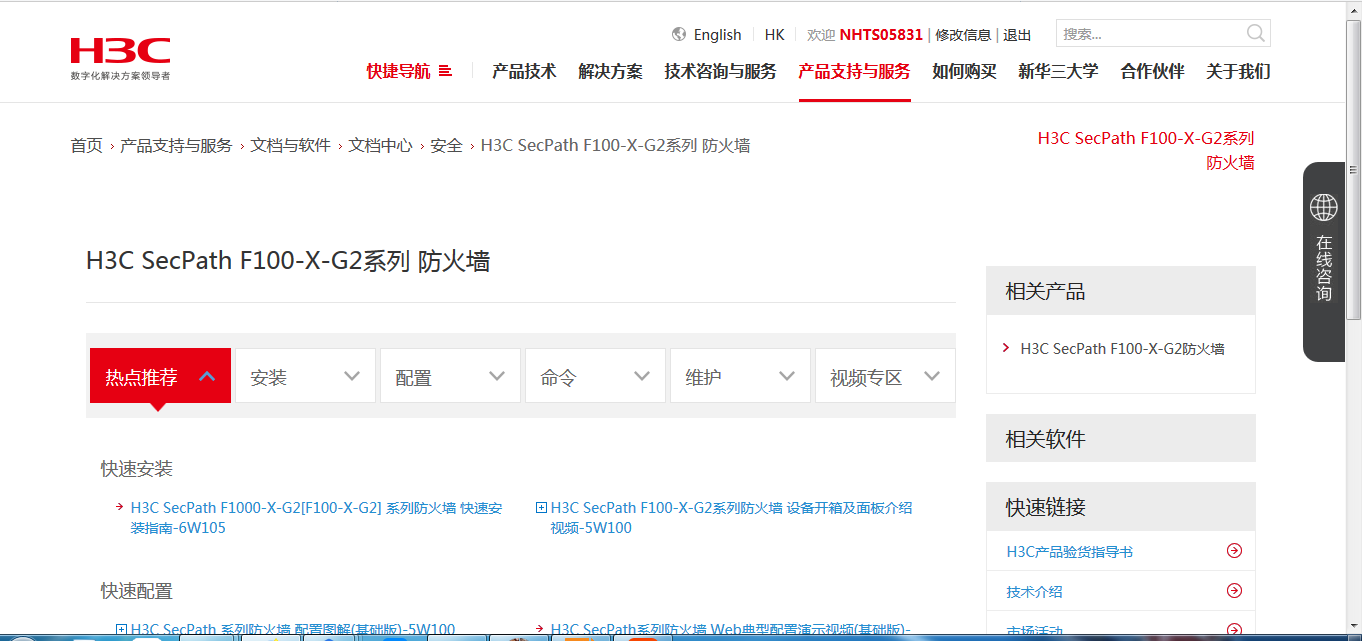The width and height of the screenshot is (1362, 641).
Task: Open the 在线咨询 globe widget
Action: (x=1324, y=207)
